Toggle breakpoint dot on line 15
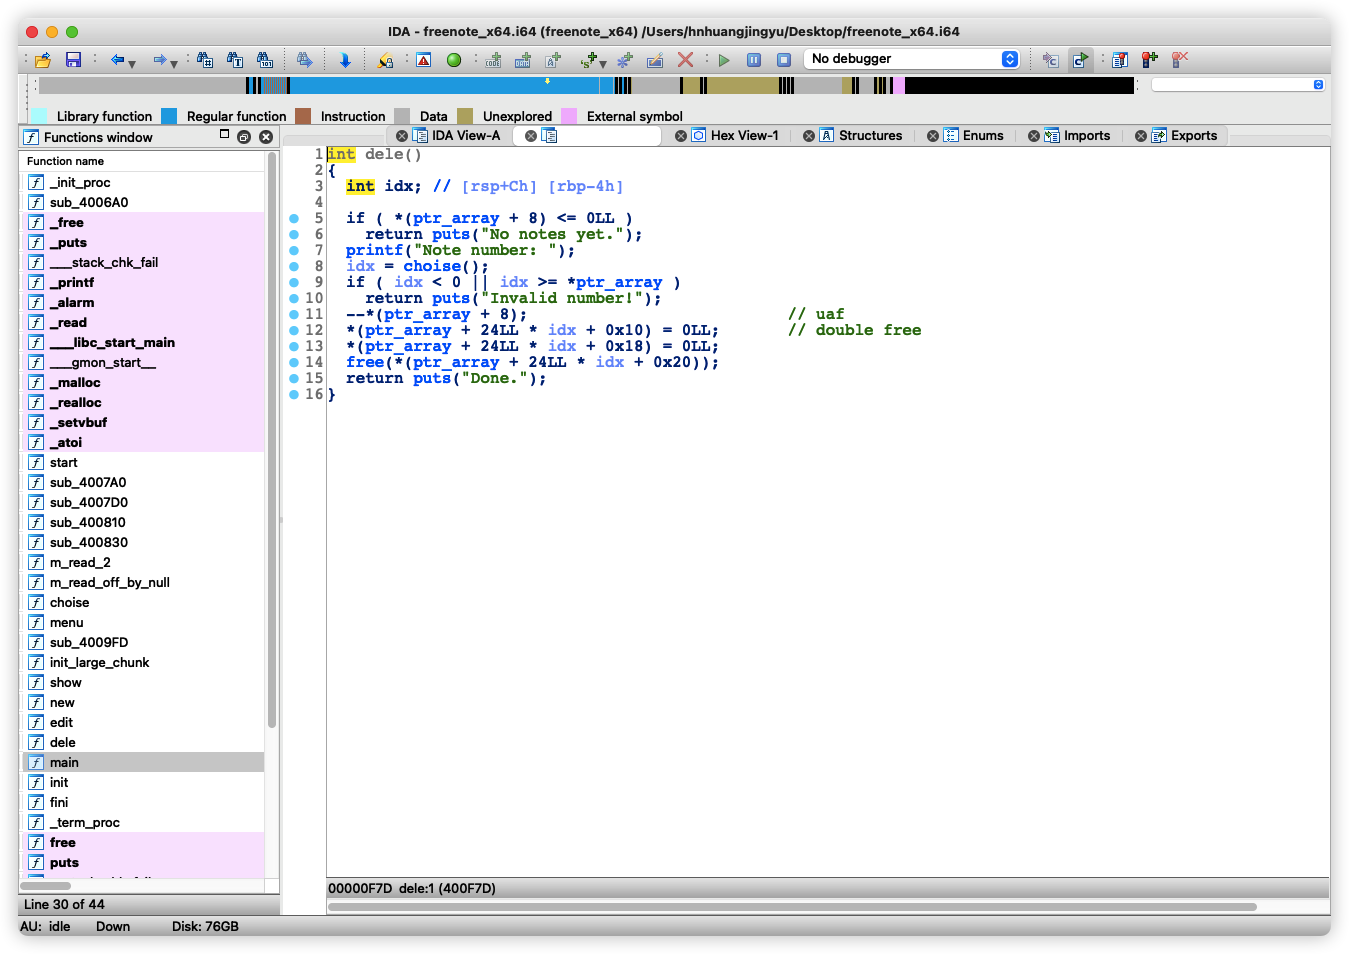Screen dimensions: 1349x954 (x=294, y=378)
